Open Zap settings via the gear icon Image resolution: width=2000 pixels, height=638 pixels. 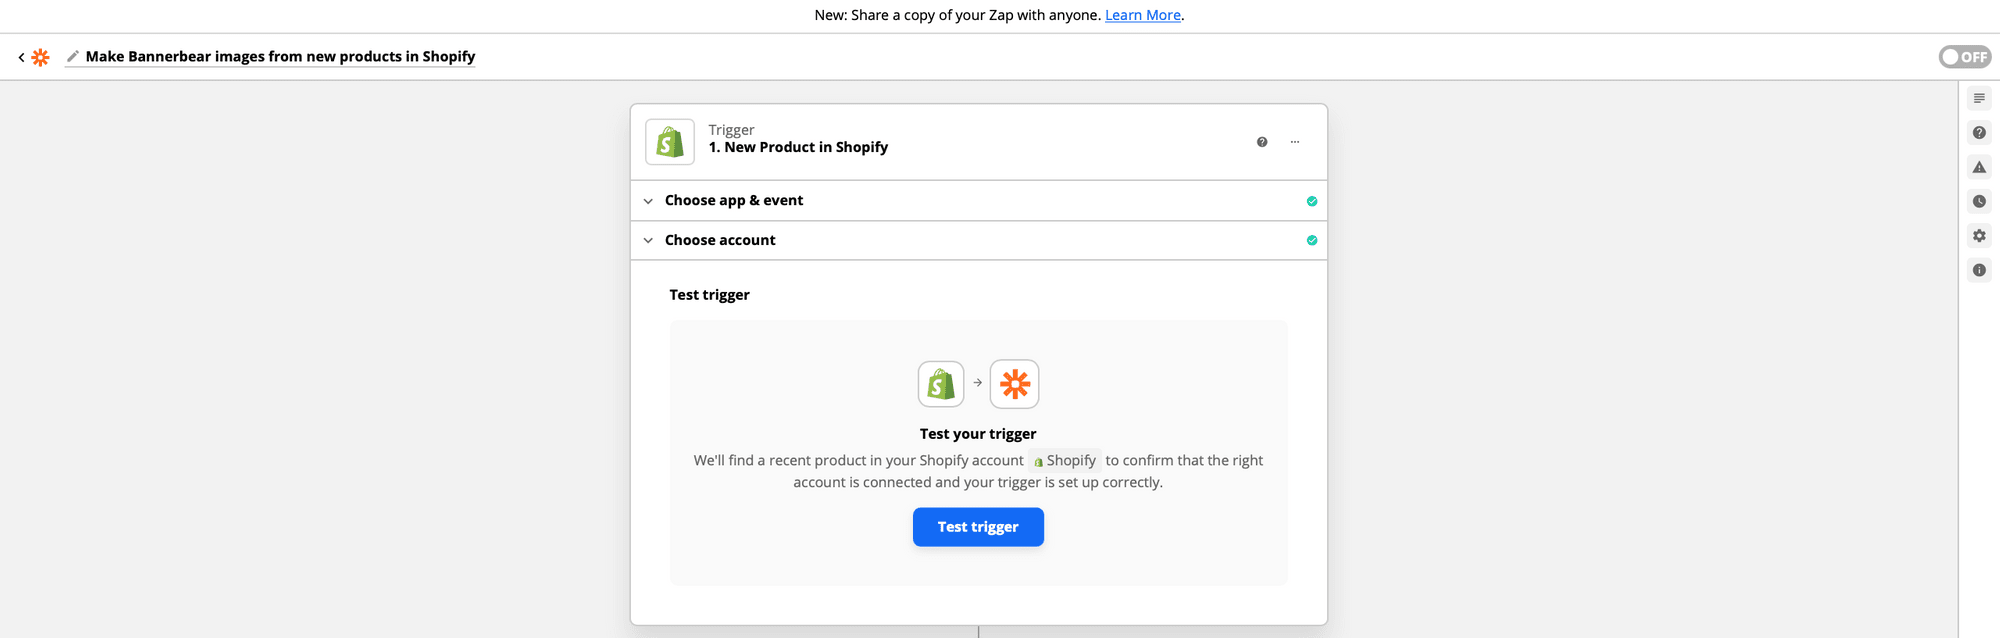coord(1979,236)
